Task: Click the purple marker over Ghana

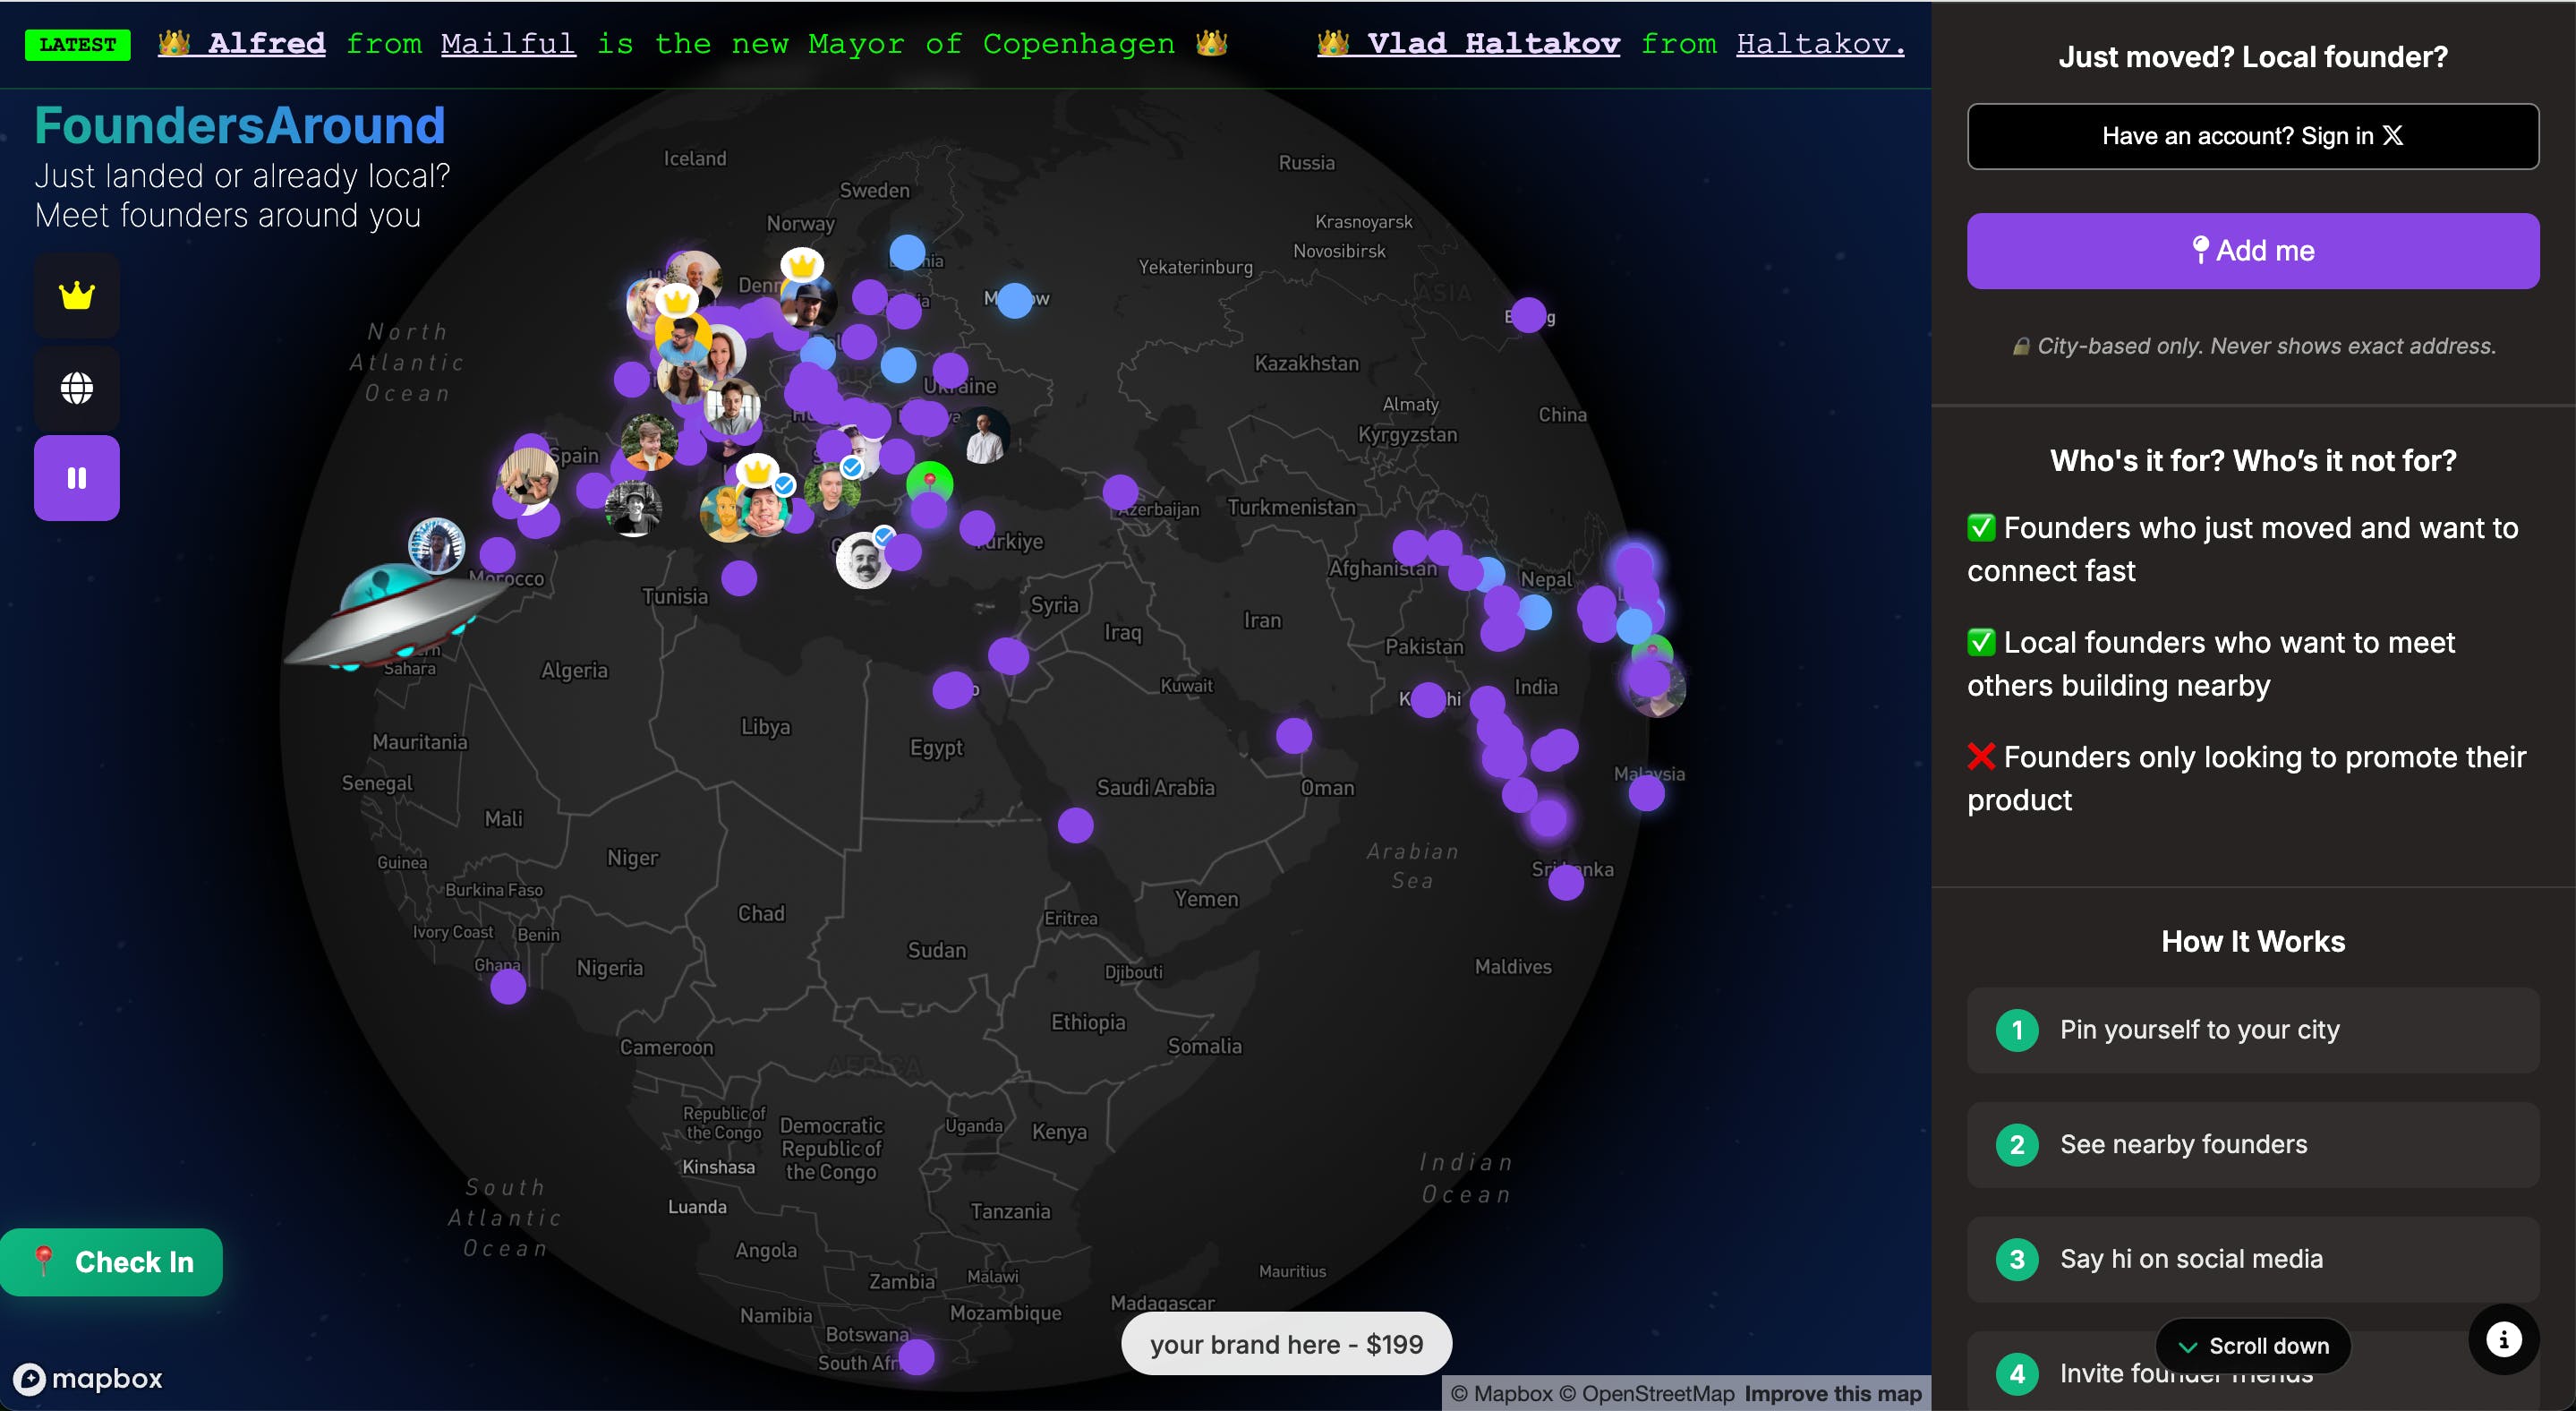Action: (x=508, y=987)
